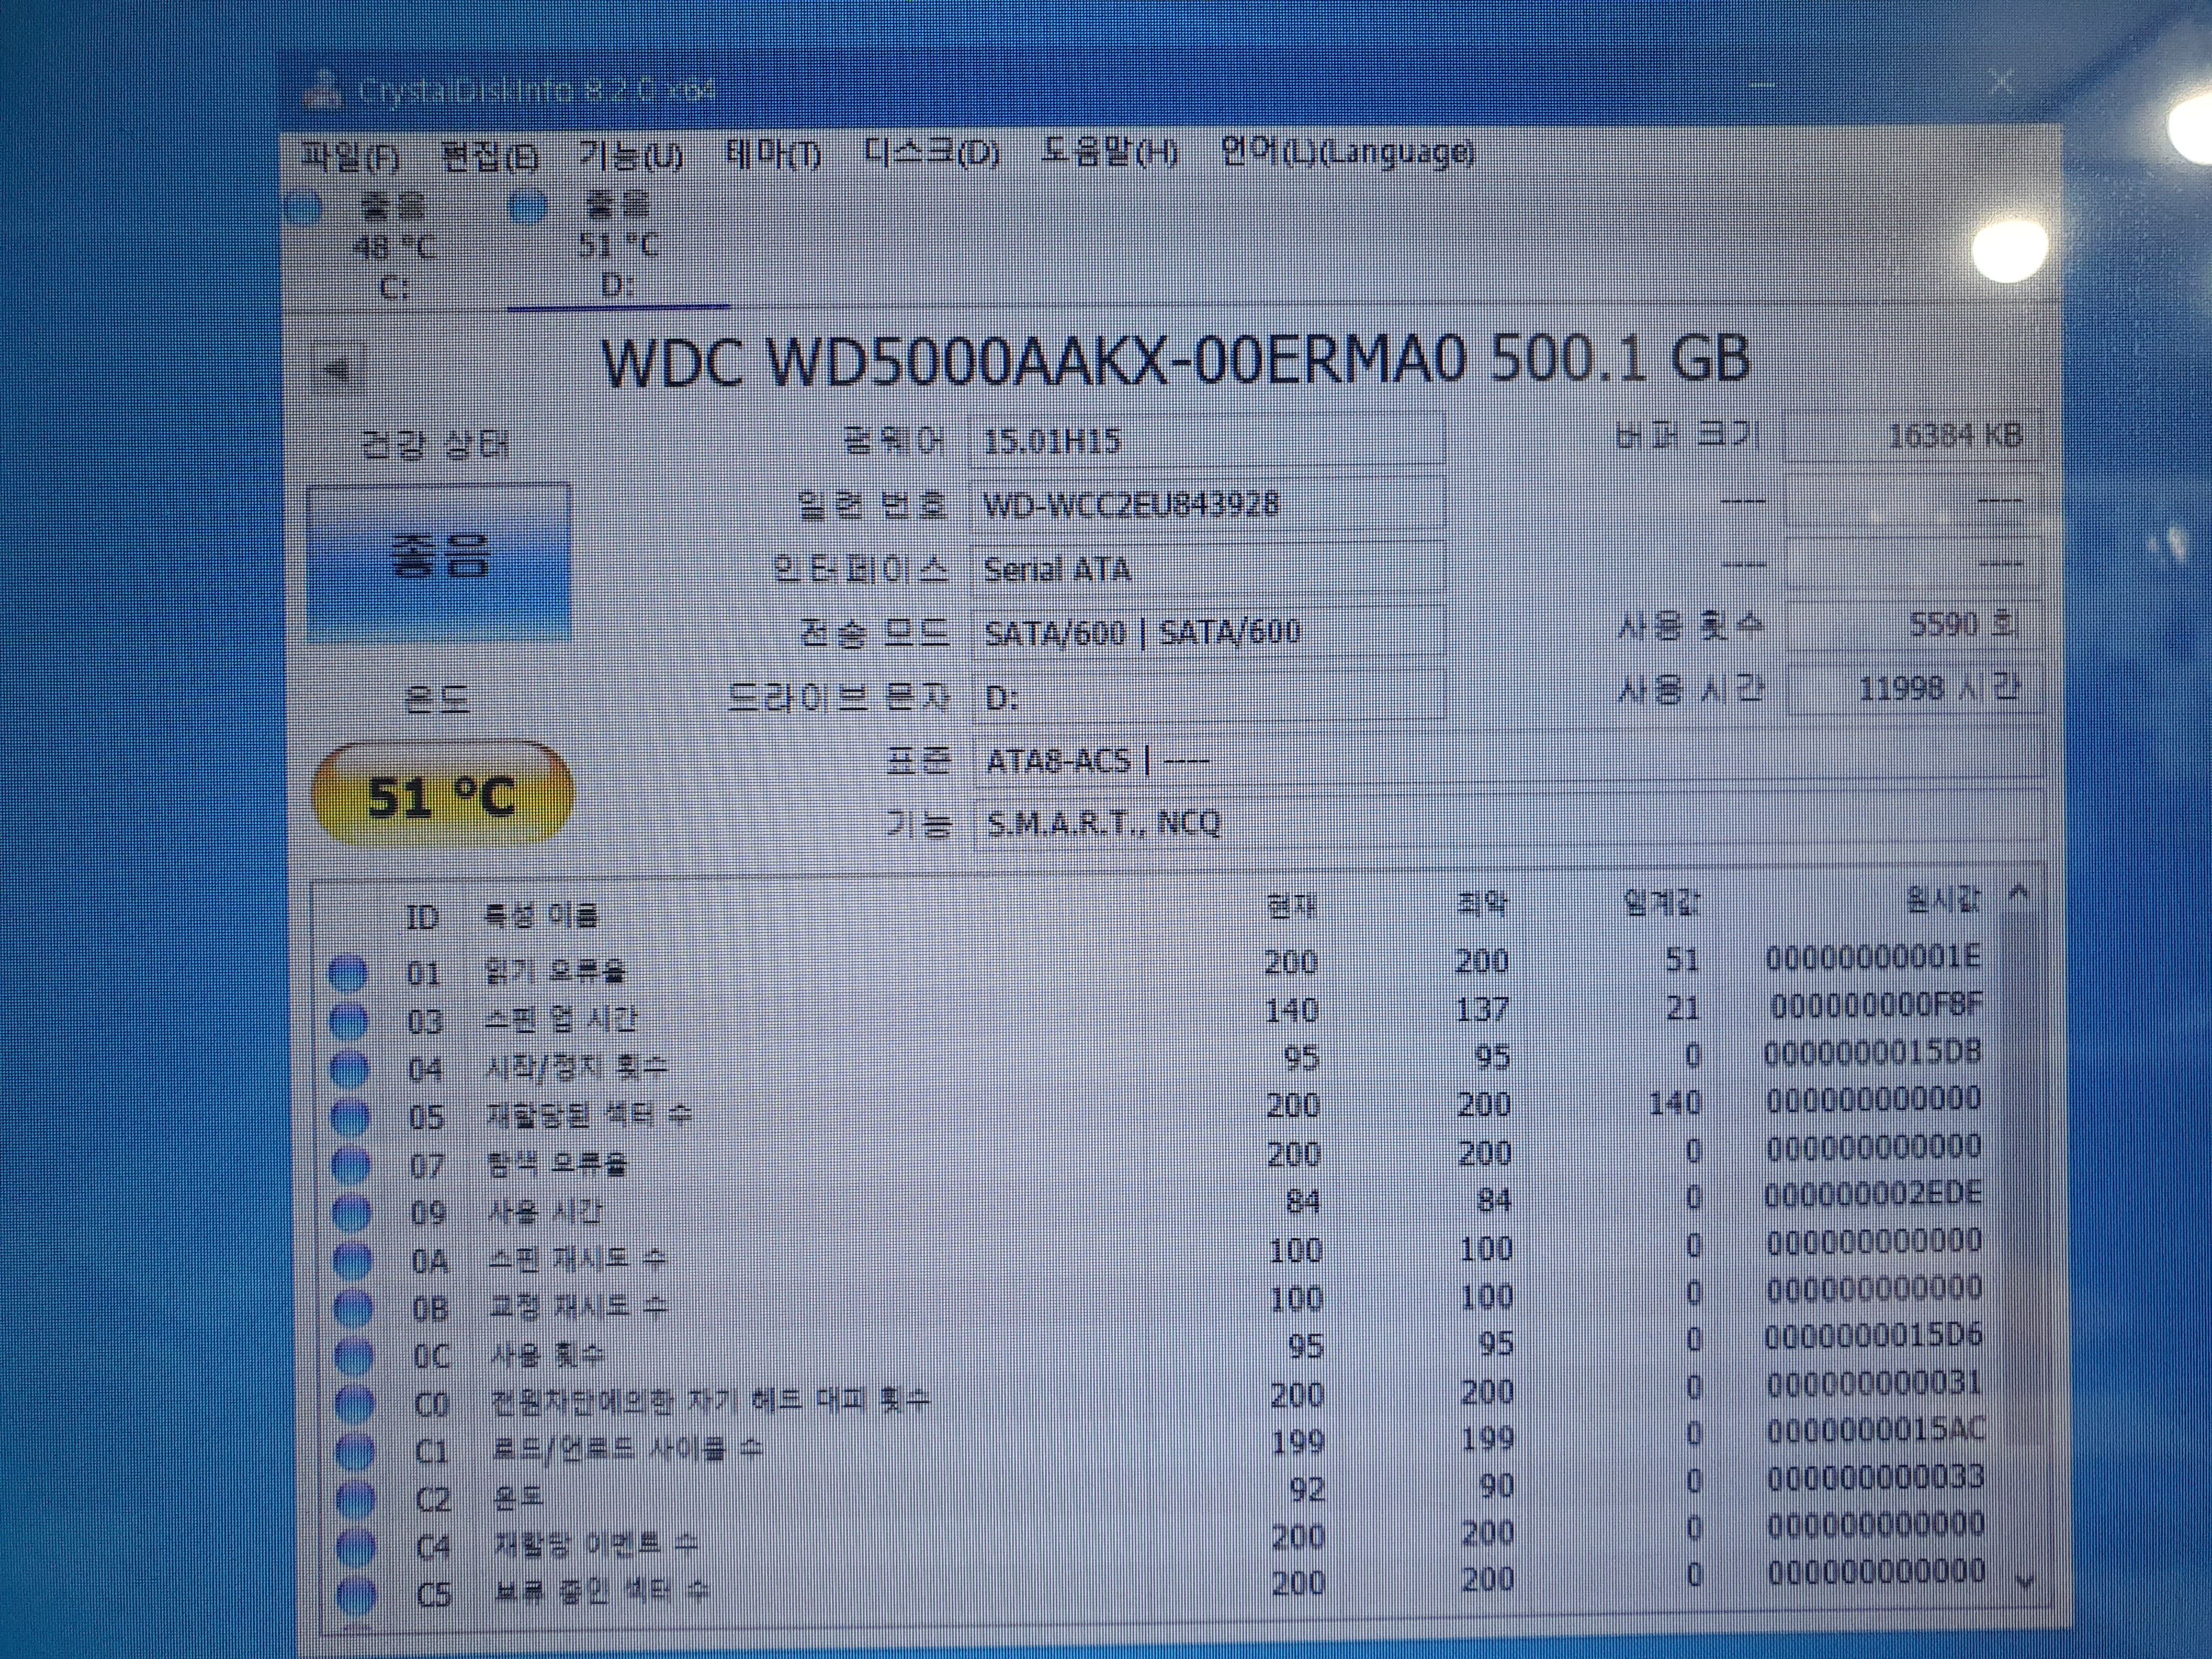
Task: Click status circle icon of C: disk
Action: (304, 209)
